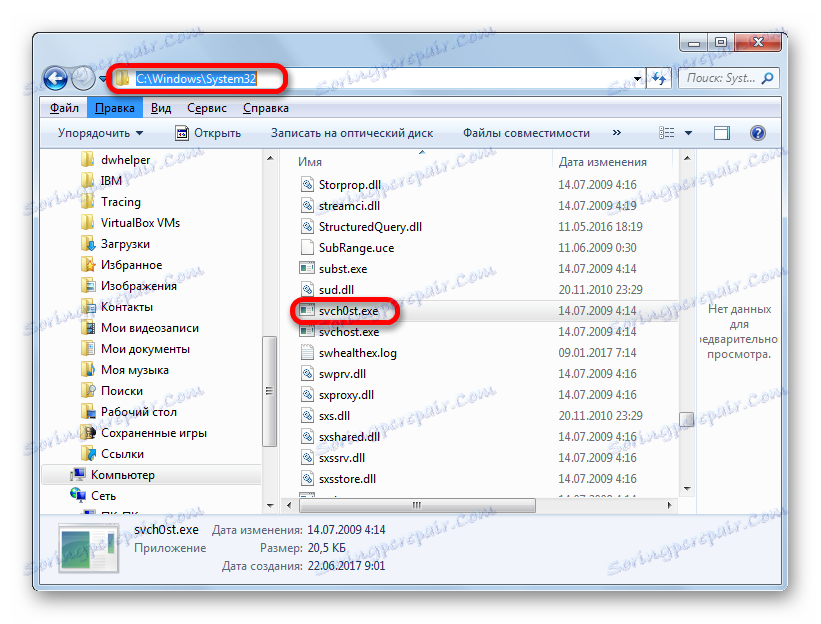
Task: Open Help with the question mark icon
Action: point(758,133)
